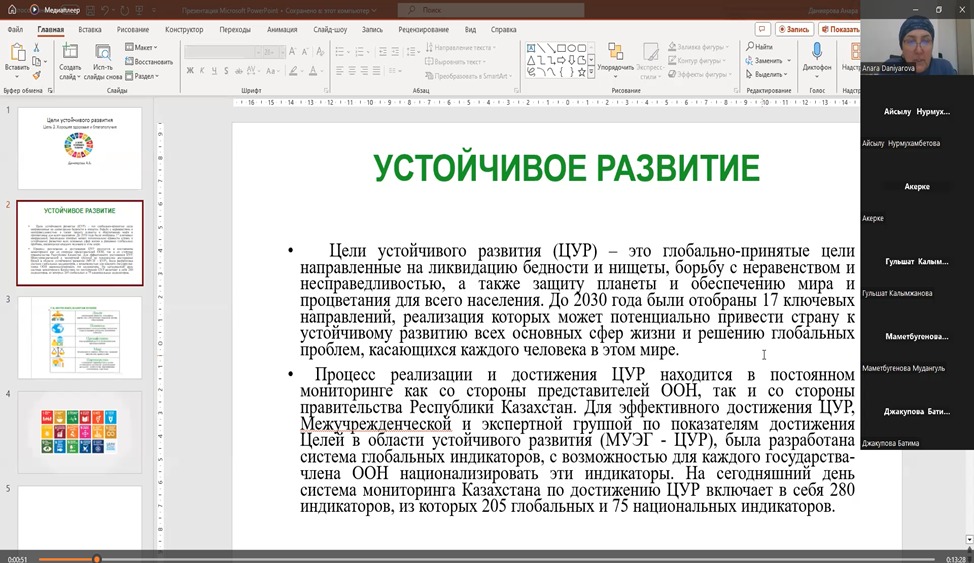Open the Упорядочить arrange dropdown
This screenshot has width=974, height=563.
click(616, 60)
